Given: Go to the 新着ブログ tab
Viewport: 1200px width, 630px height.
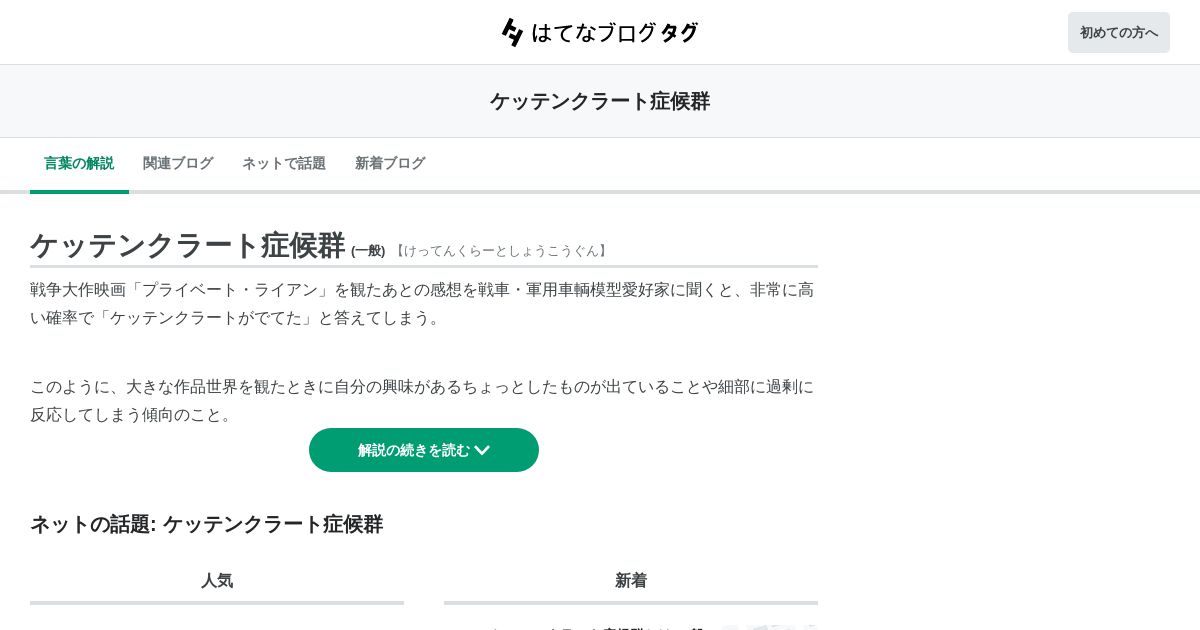Looking at the screenshot, I should [x=390, y=163].
